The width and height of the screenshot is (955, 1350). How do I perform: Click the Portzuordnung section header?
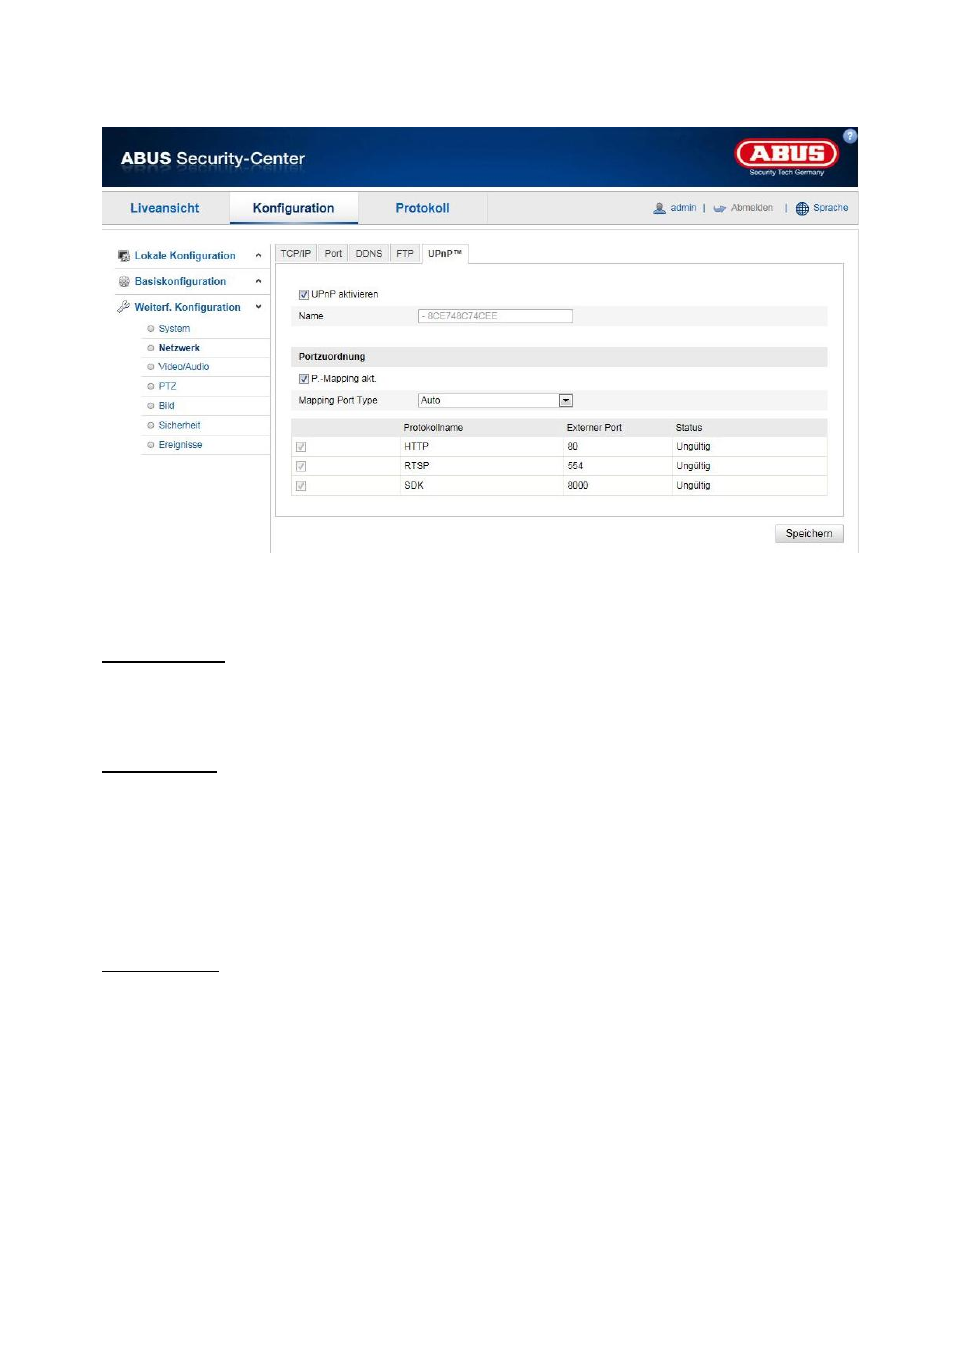pos(560,357)
